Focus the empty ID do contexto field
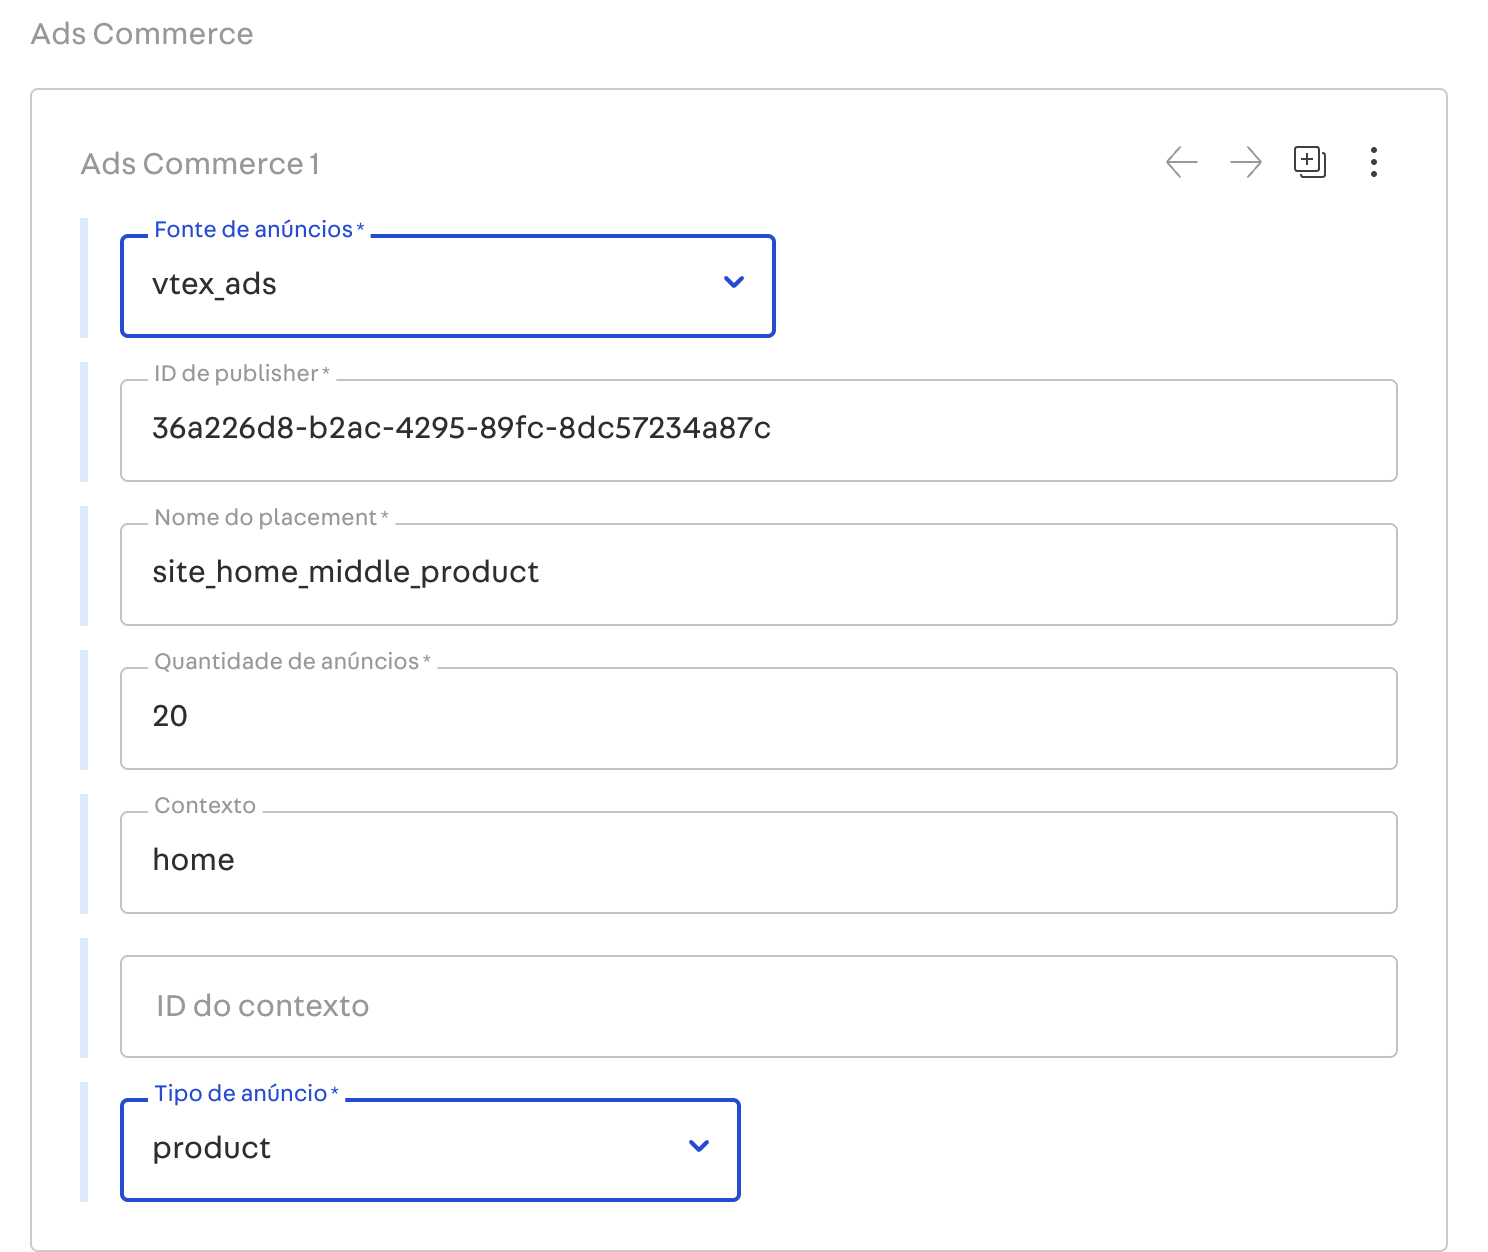The height and width of the screenshot is (1252, 1488). tap(758, 1006)
